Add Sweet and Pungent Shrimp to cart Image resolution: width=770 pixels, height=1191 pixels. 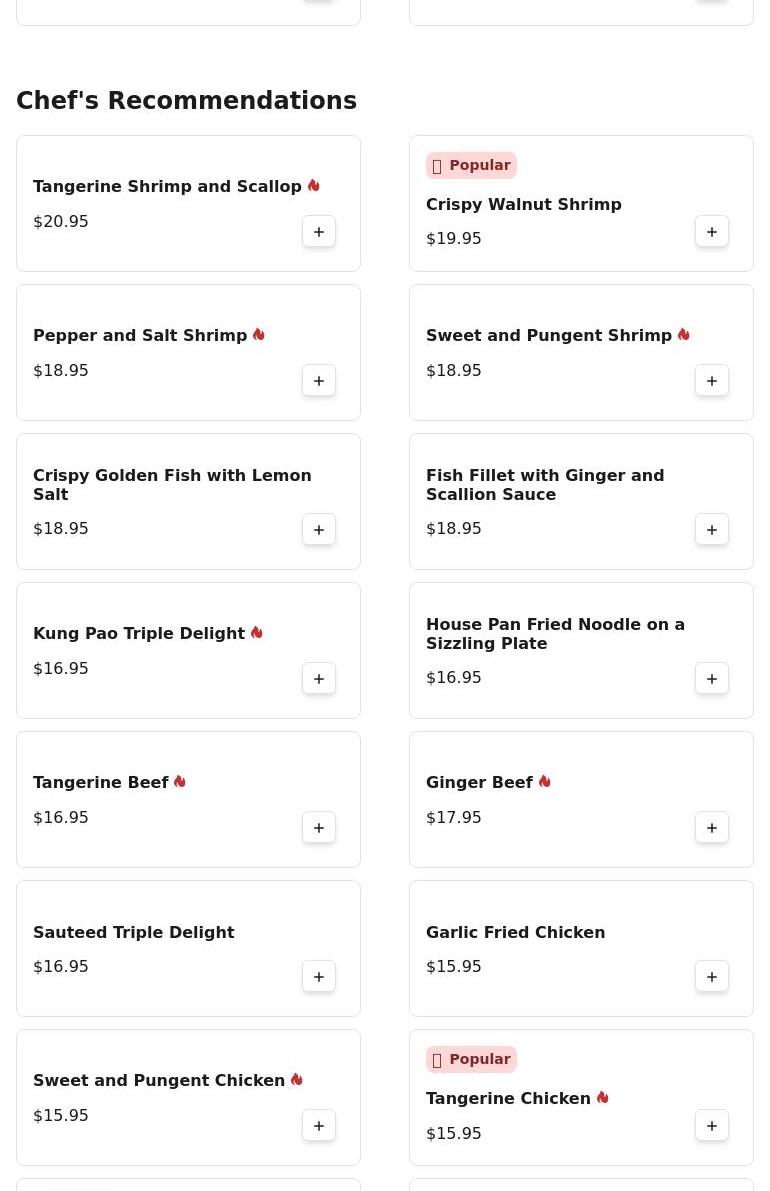pyautogui.click(x=712, y=381)
